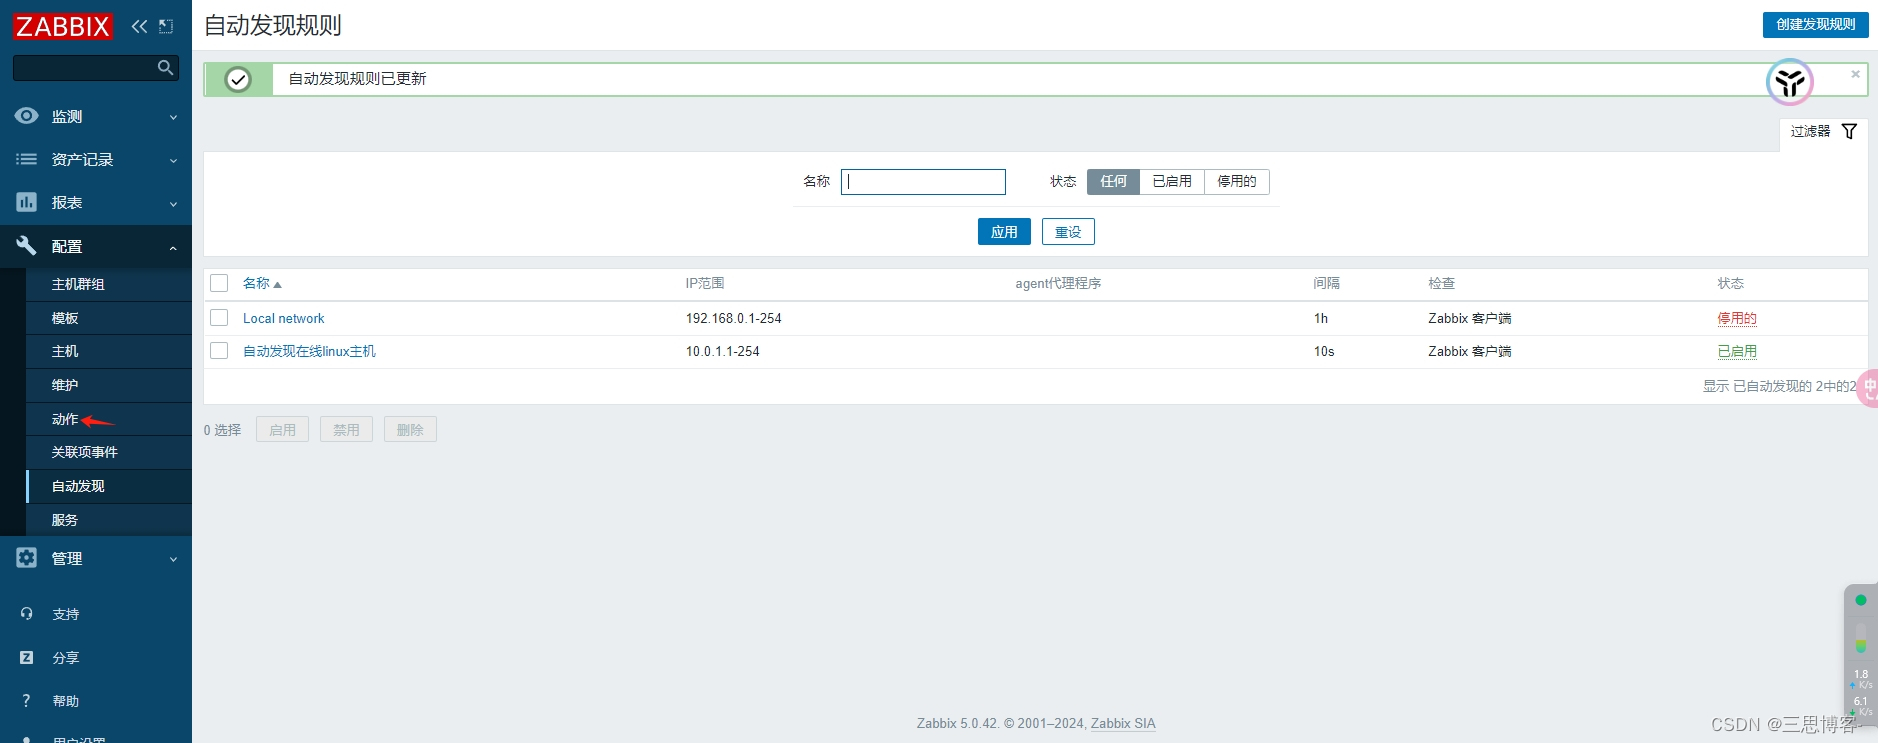Open 主机群组 menu item

[109, 284]
